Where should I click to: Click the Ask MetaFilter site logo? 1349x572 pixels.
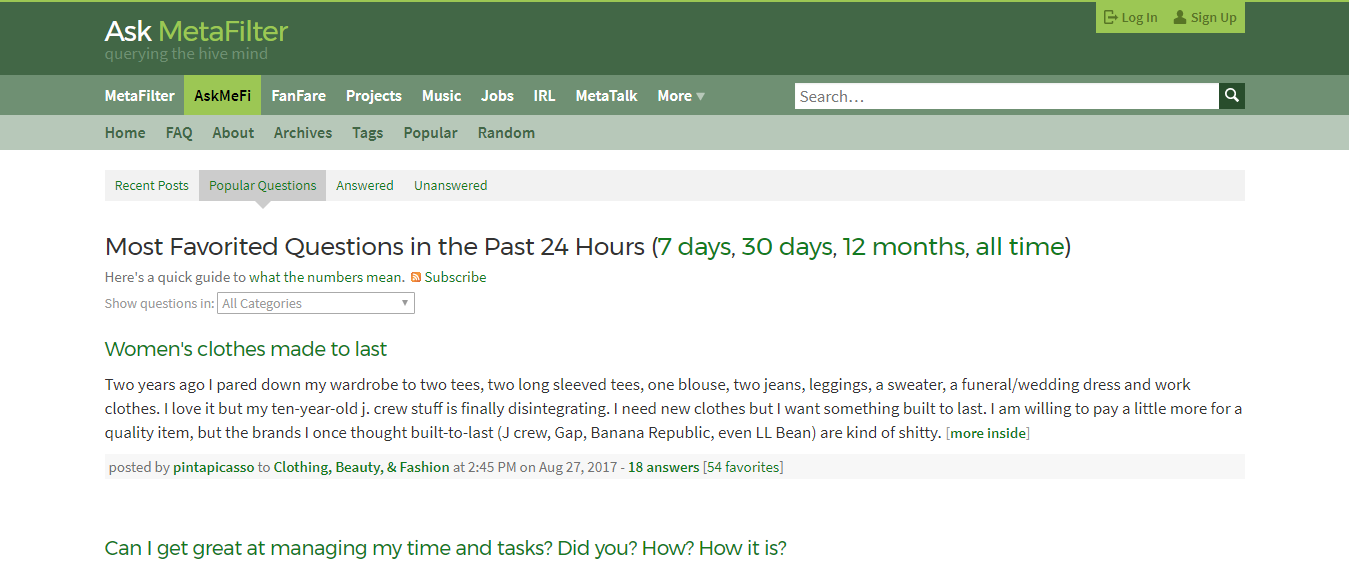(x=196, y=32)
